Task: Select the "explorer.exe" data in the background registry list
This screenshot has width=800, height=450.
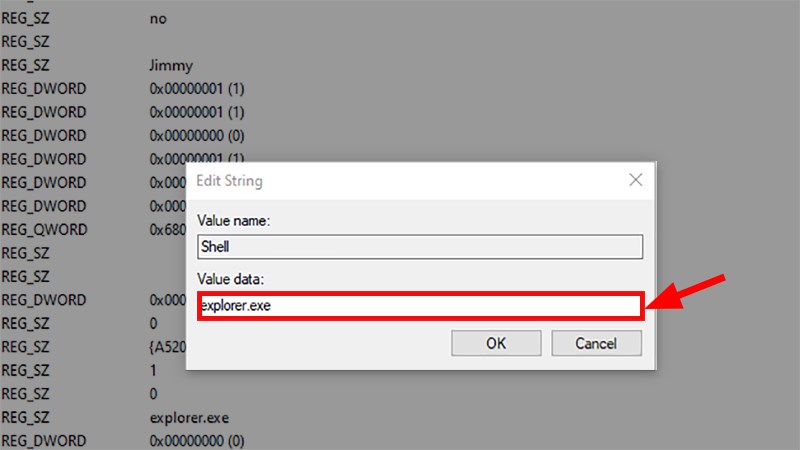Action: pyautogui.click(x=189, y=418)
